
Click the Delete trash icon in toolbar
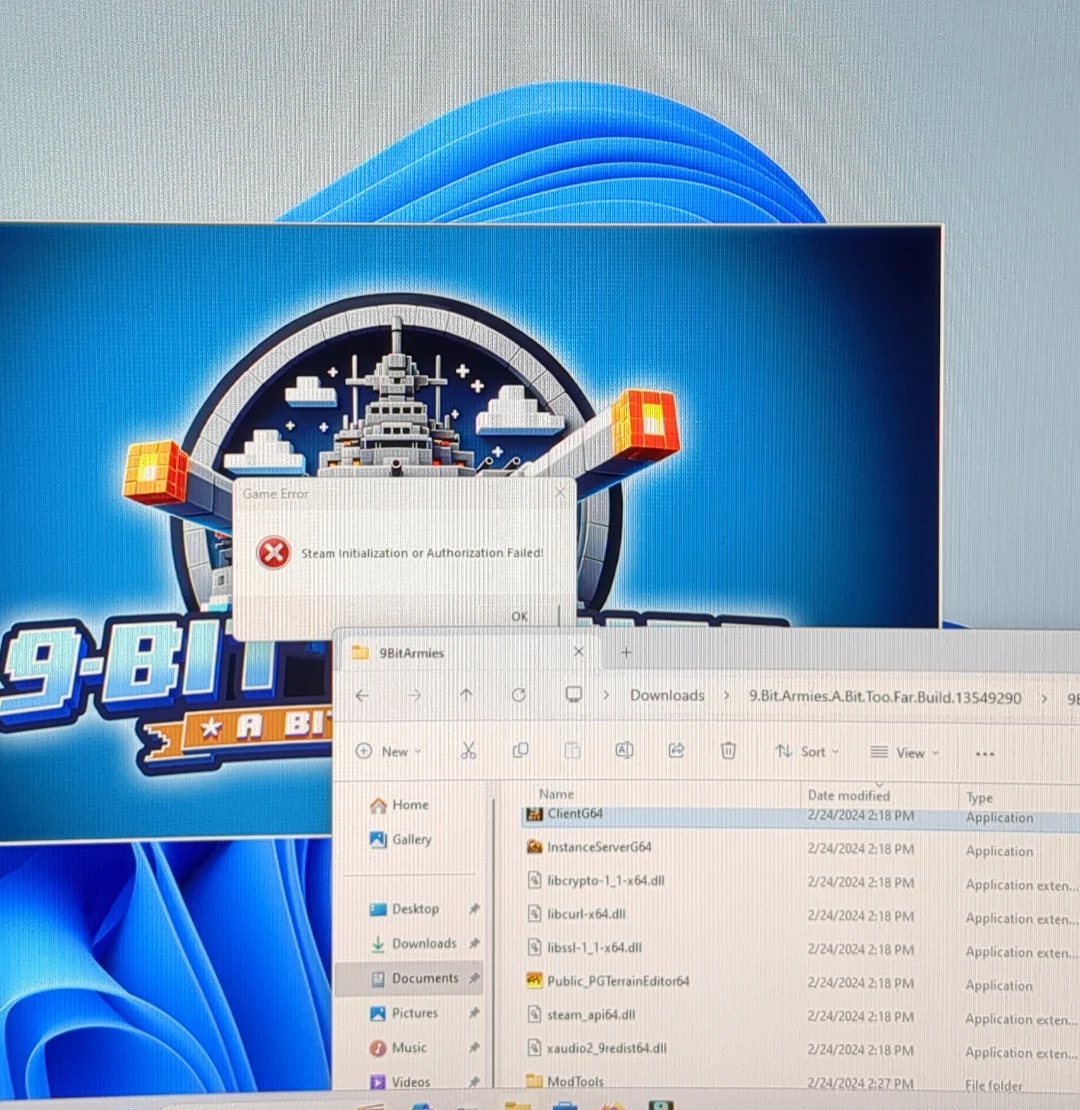729,751
